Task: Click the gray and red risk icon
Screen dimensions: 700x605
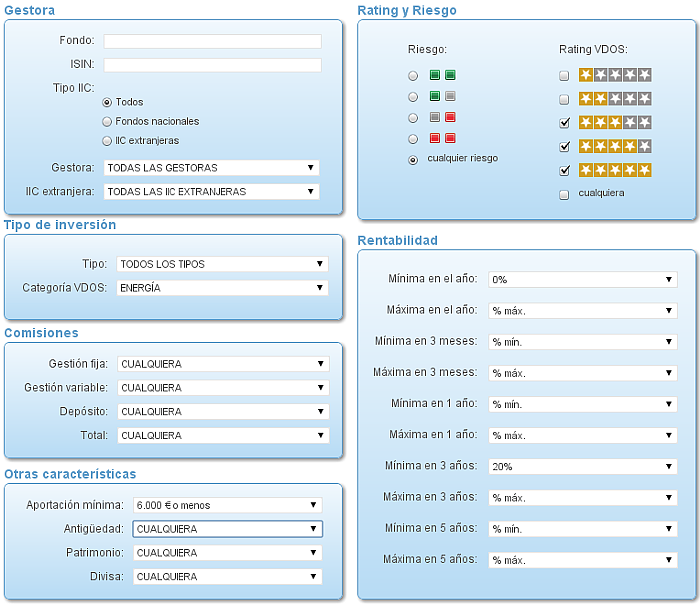Action: pos(442,117)
